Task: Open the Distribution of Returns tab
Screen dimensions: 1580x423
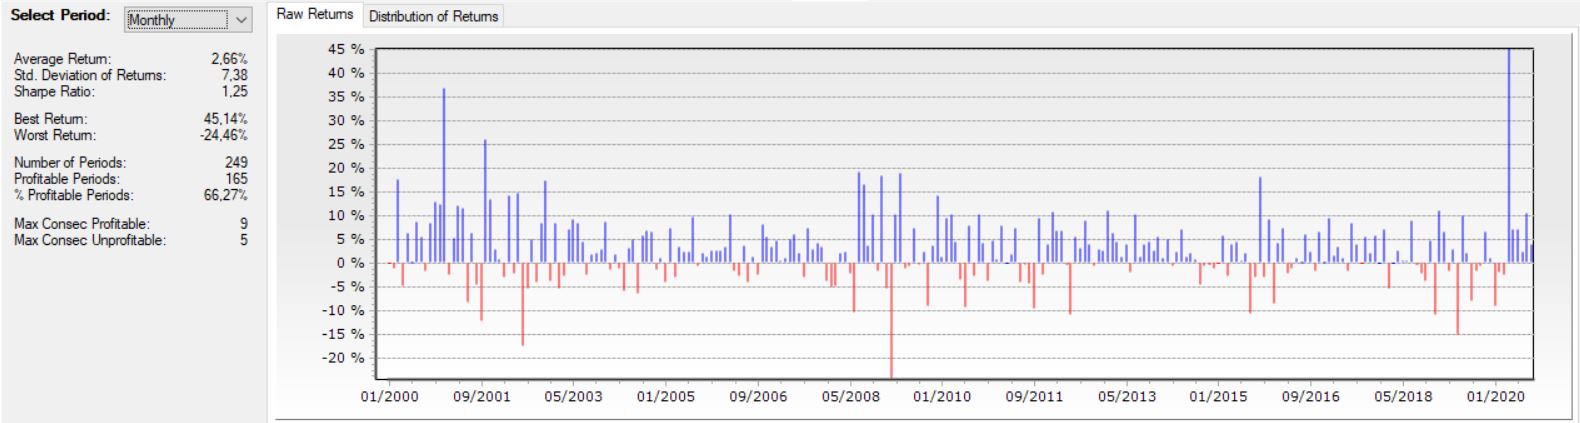Action: [x=433, y=16]
